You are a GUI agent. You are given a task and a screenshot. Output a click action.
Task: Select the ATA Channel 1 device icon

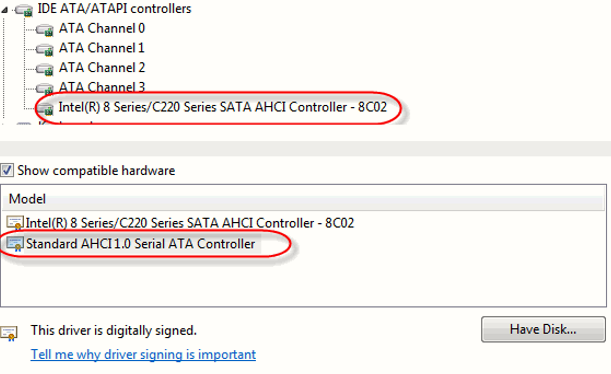(x=44, y=49)
